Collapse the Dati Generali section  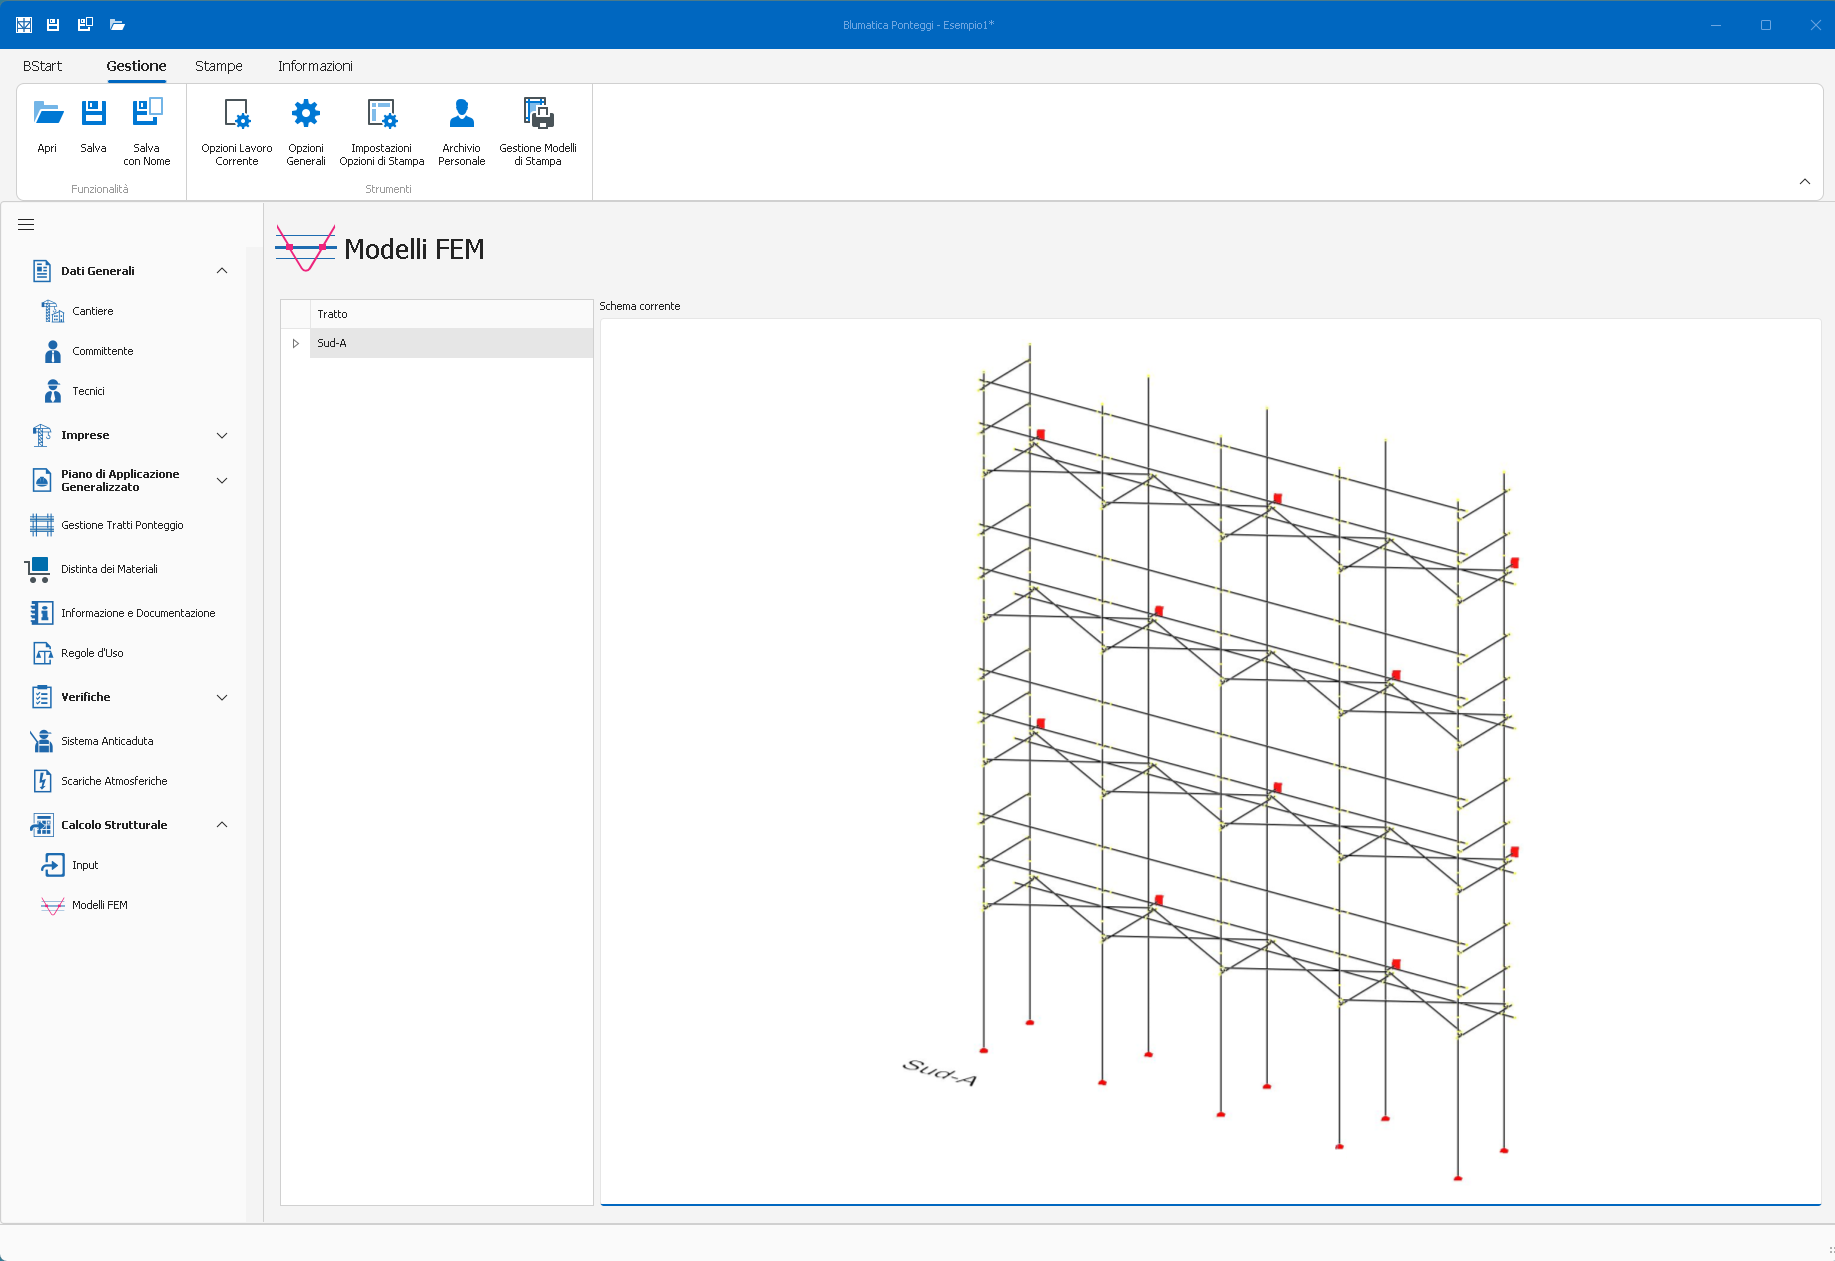pyautogui.click(x=222, y=271)
